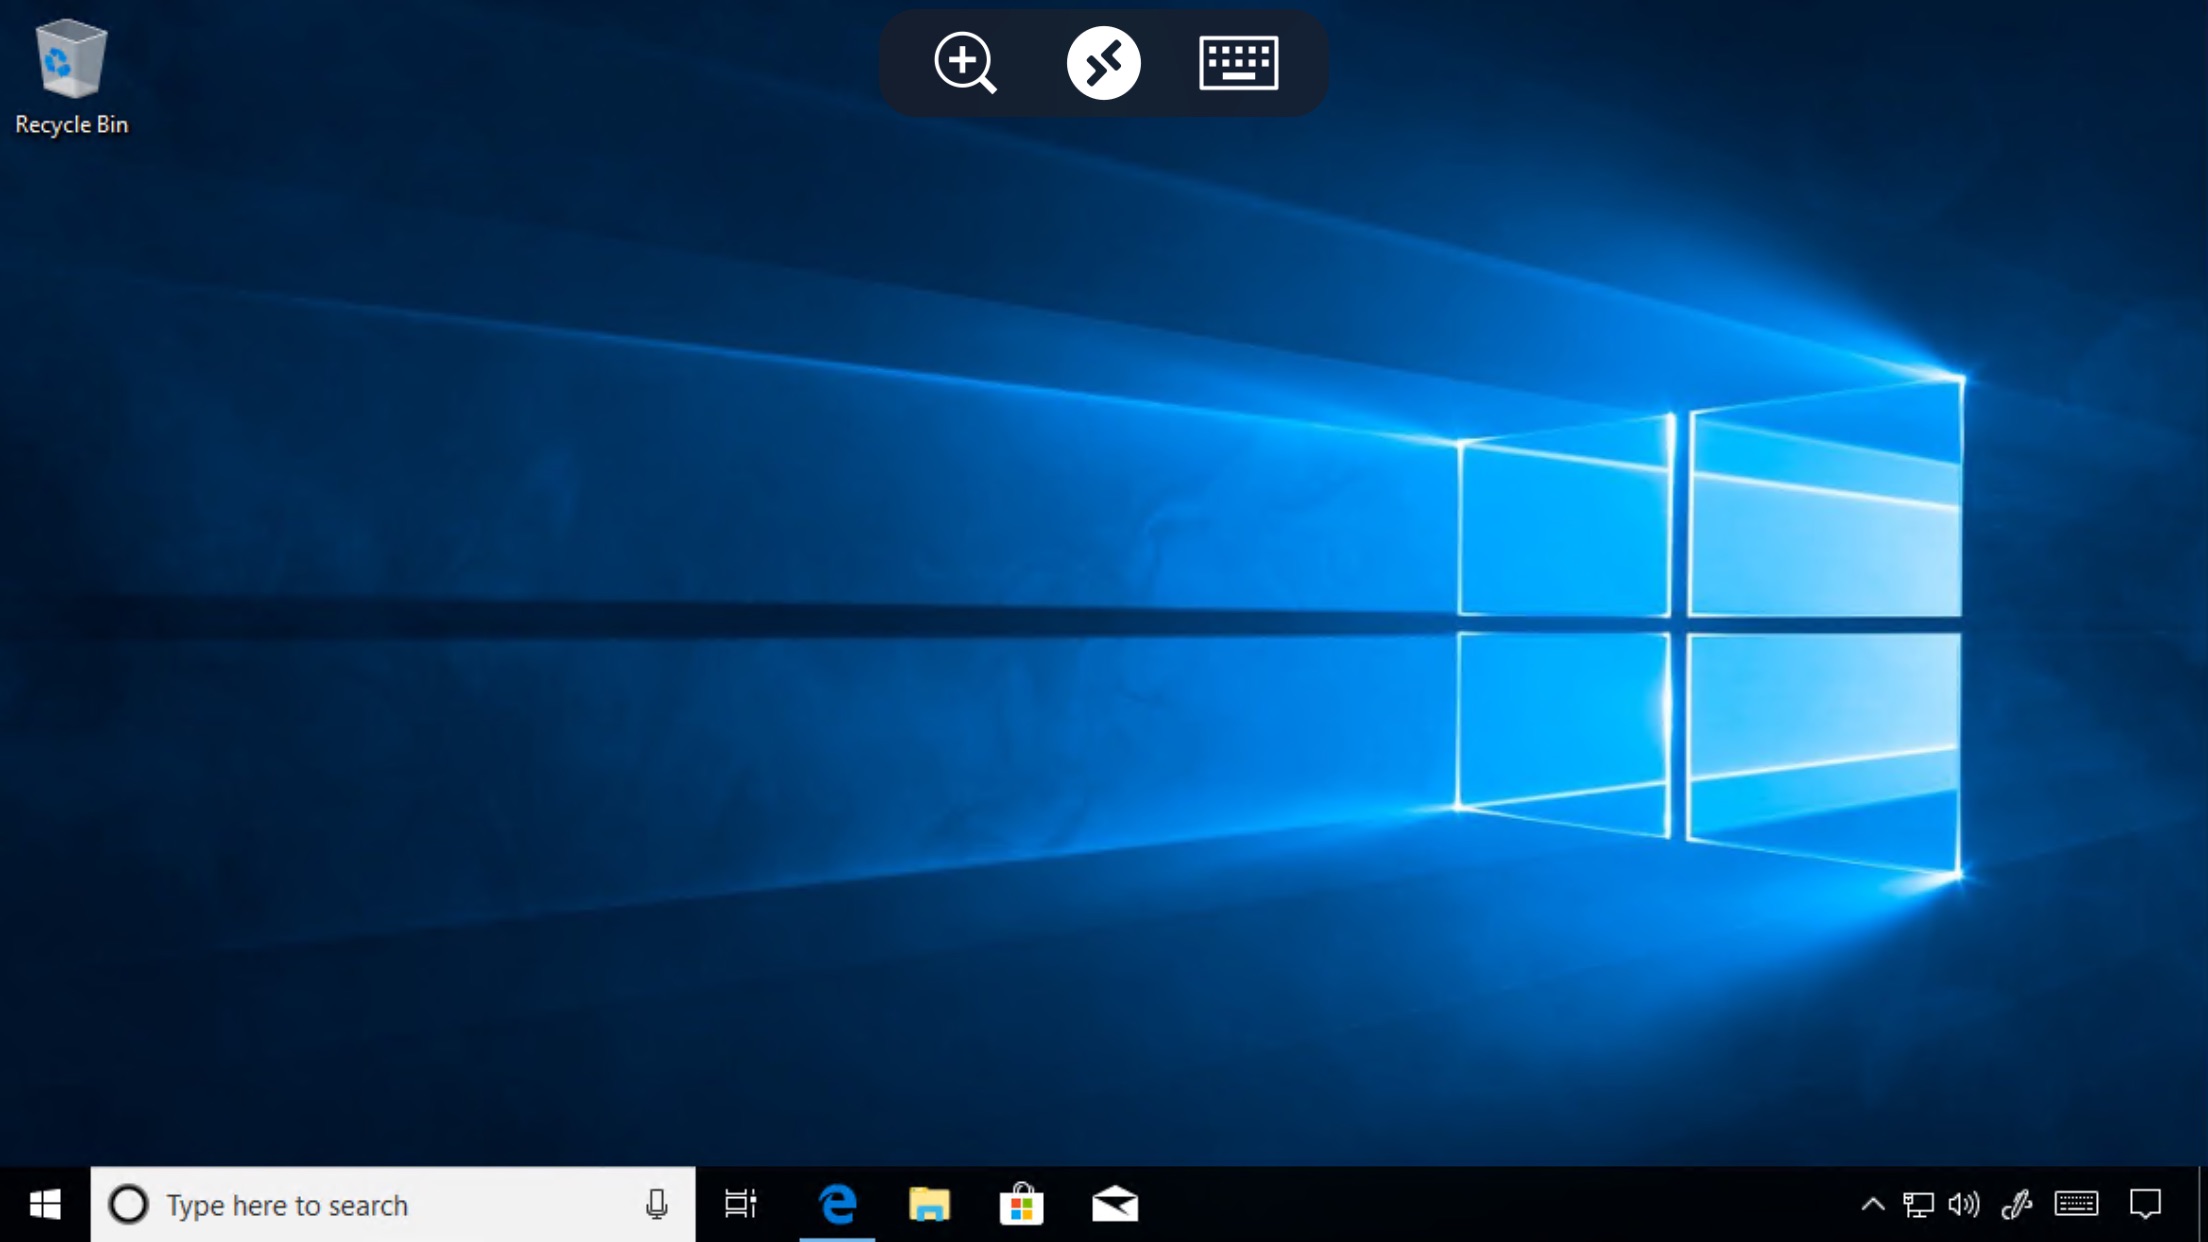The height and width of the screenshot is (1242, 2208).
Task: Enable microphone voice search
Action: (x=657, y=1204)
